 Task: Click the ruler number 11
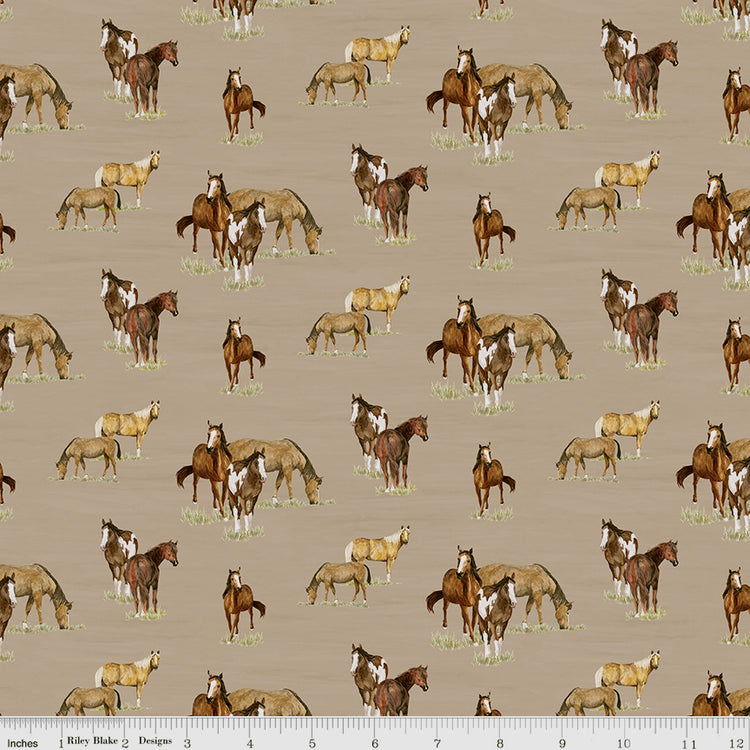pyautogui.click(x=691, y=743)
